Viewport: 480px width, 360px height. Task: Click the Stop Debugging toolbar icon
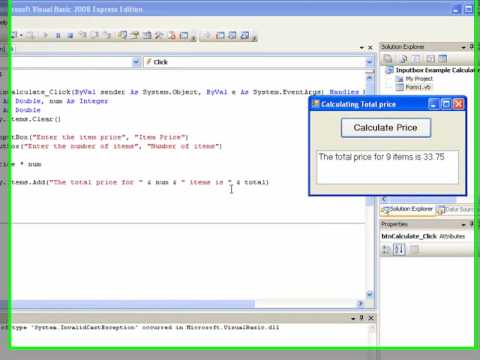click(x=70, y=35)
